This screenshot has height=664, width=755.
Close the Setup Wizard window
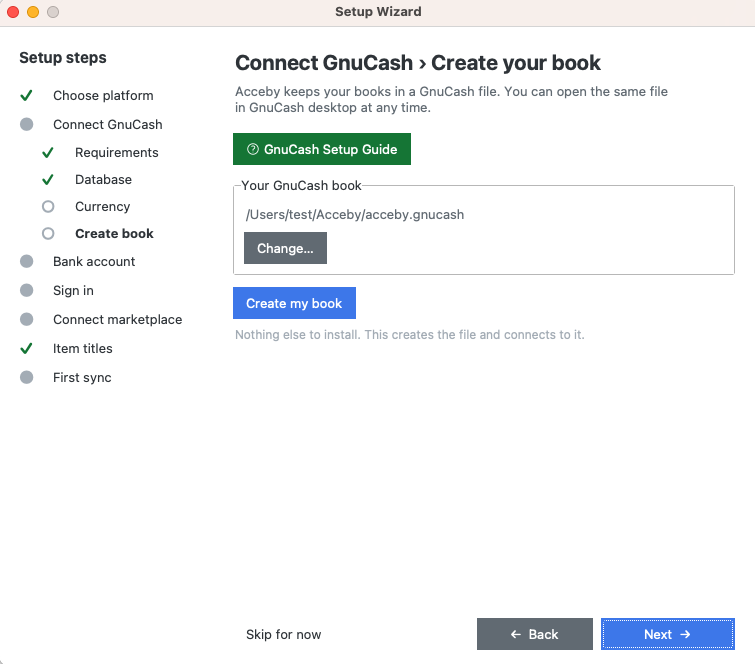13,12
